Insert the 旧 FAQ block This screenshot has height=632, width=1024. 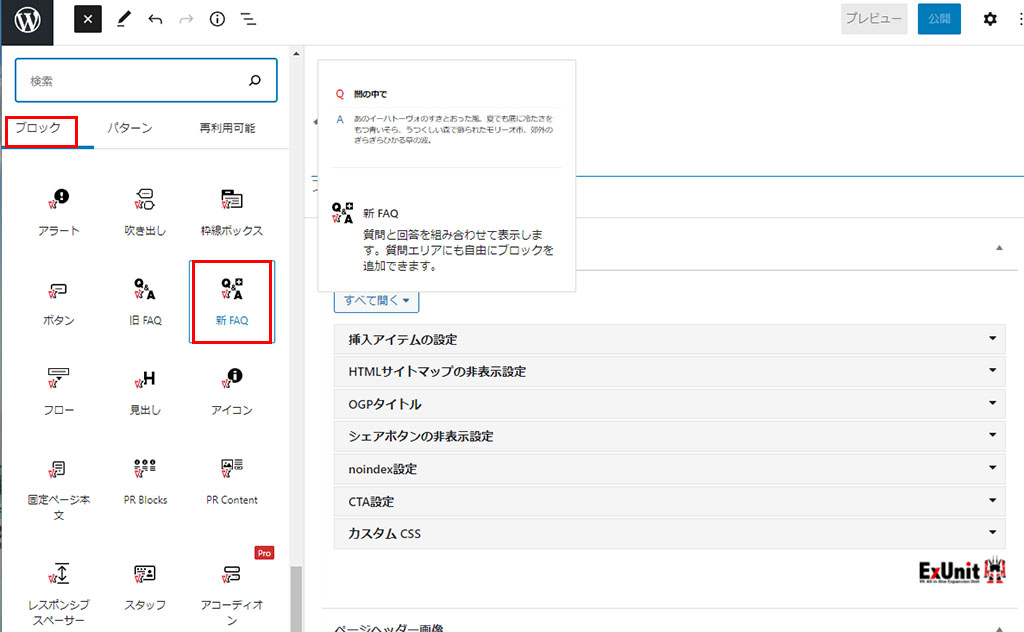[145, 301]
